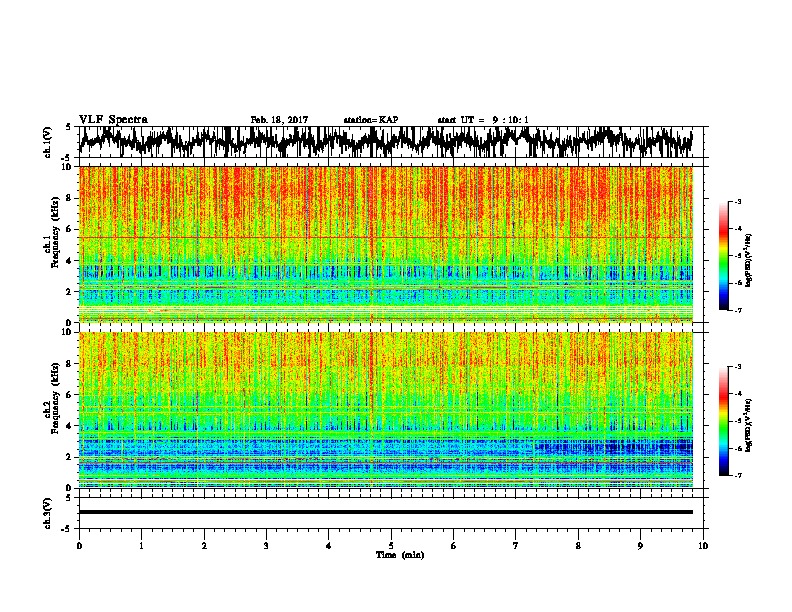Click the "start UT = 9 : 10: 1" text

[x=483, y=120]
